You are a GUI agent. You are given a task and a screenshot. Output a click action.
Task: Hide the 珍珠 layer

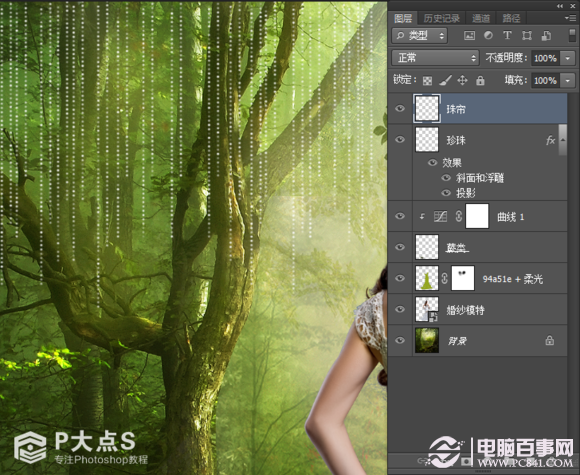point(400,139)
